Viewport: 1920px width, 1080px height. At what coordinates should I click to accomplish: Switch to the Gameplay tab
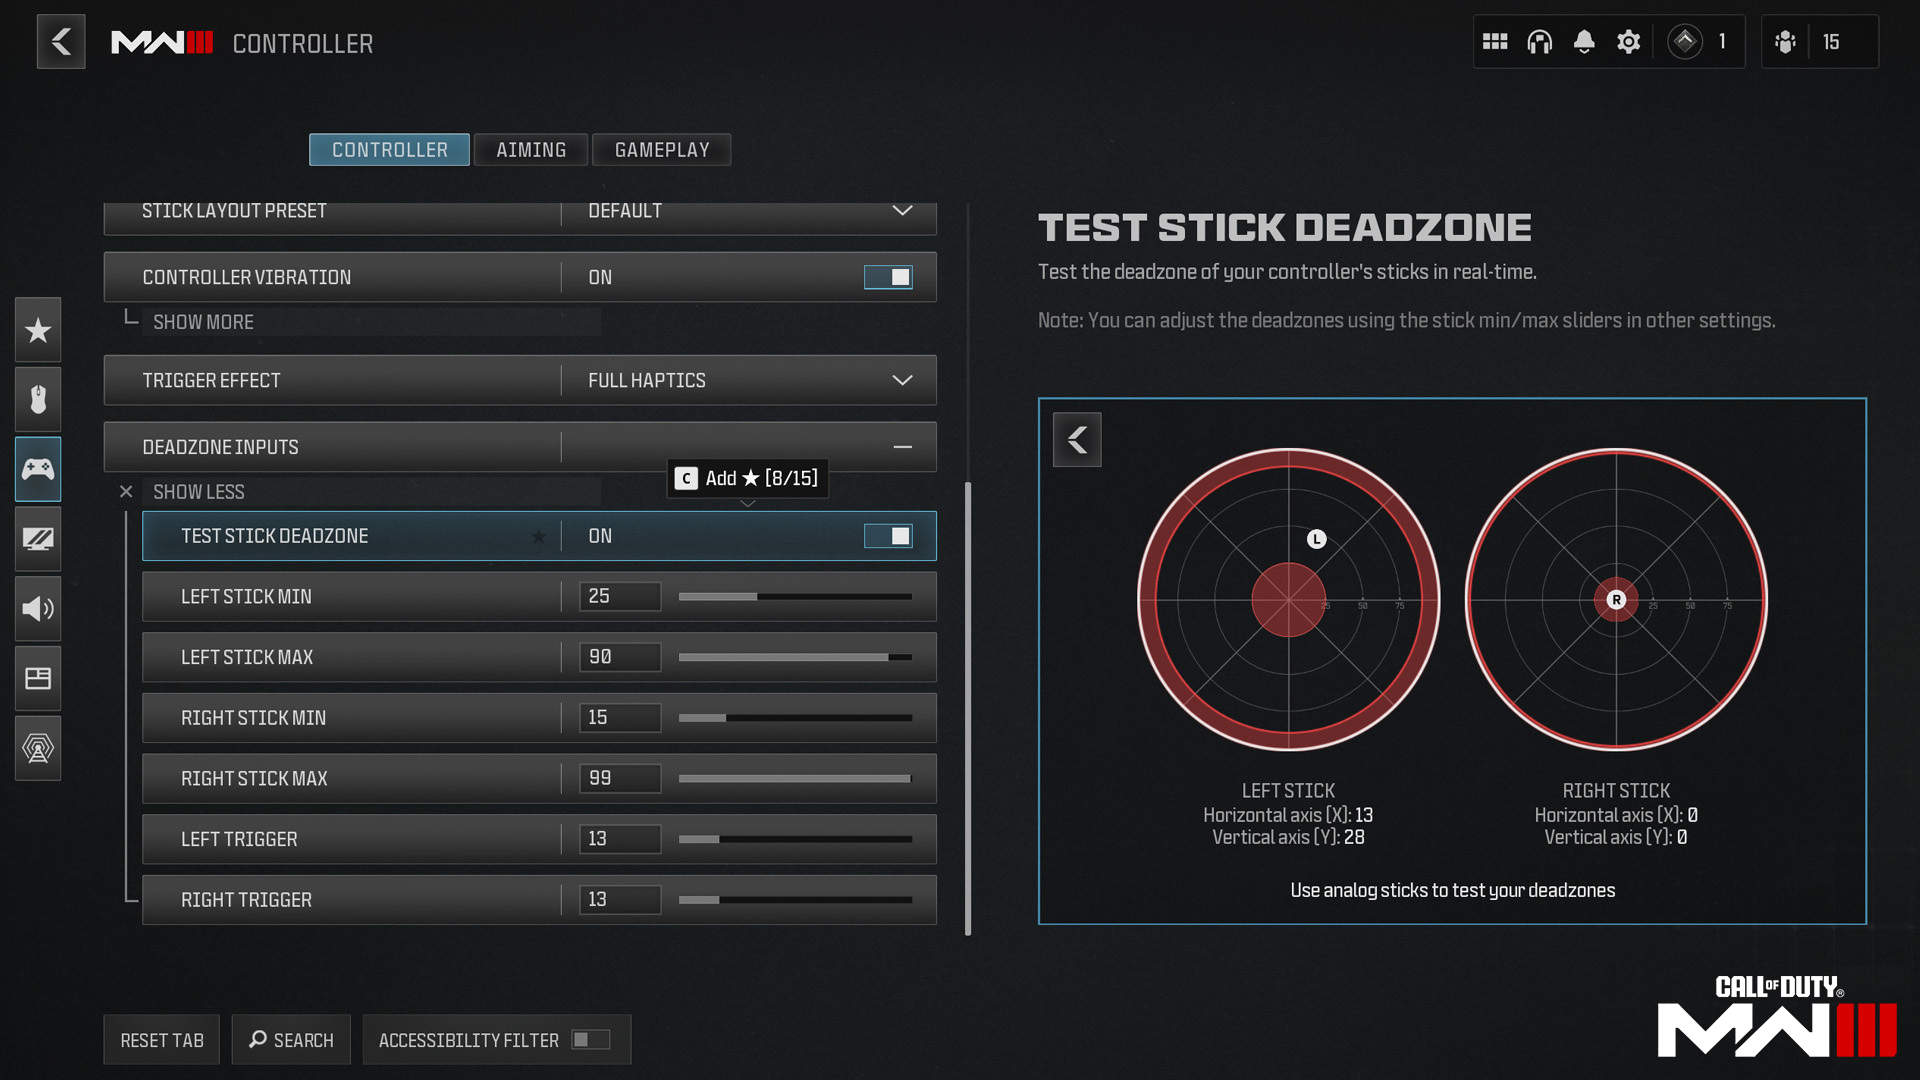click(662, 149)
